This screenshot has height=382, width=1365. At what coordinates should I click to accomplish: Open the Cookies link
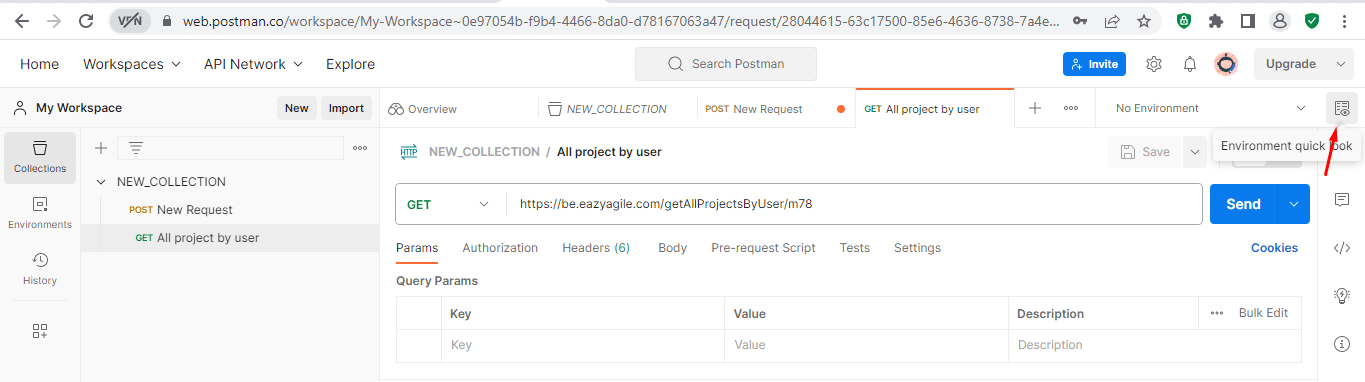(x=1274, y=248)
